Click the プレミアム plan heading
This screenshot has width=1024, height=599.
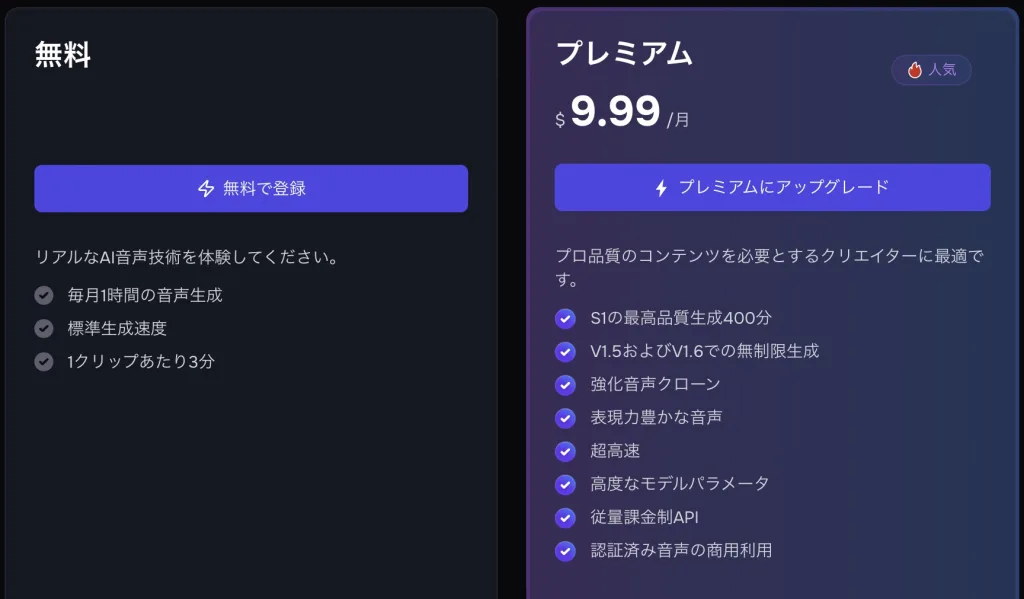pos(624,53)
